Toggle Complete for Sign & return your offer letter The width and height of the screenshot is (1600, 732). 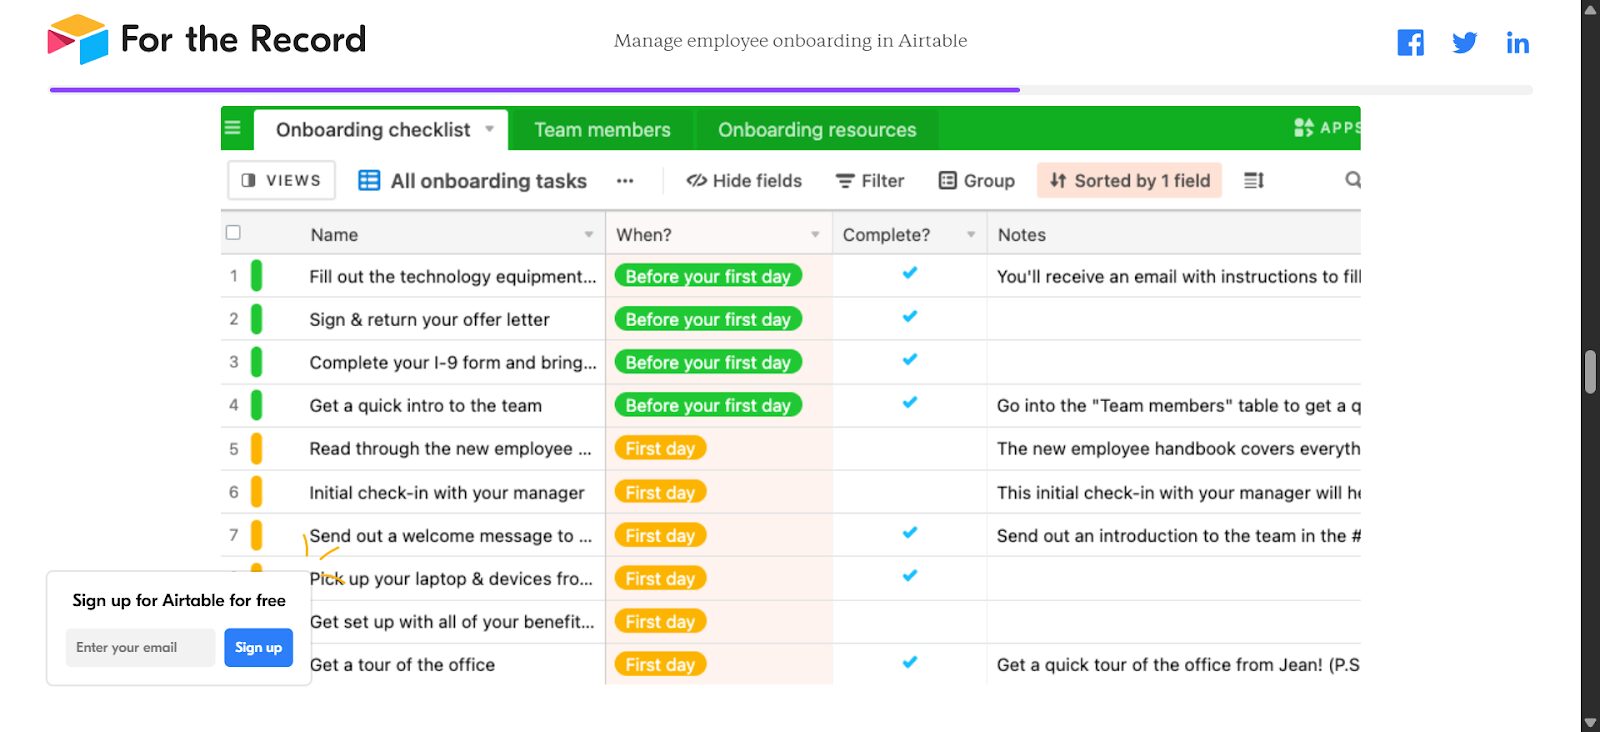click(x=910, y=316)
